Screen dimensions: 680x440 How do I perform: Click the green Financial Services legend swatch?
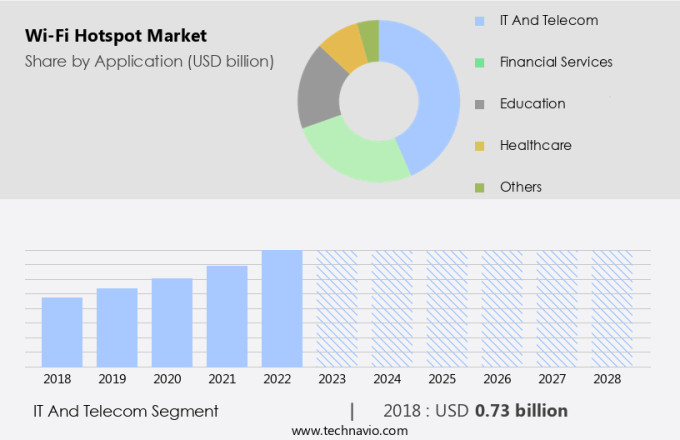[480, 62]
